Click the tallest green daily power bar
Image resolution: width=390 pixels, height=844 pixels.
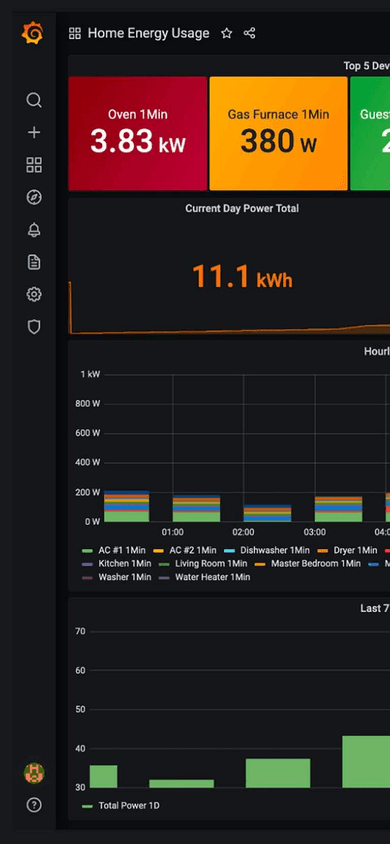[366, 762]
